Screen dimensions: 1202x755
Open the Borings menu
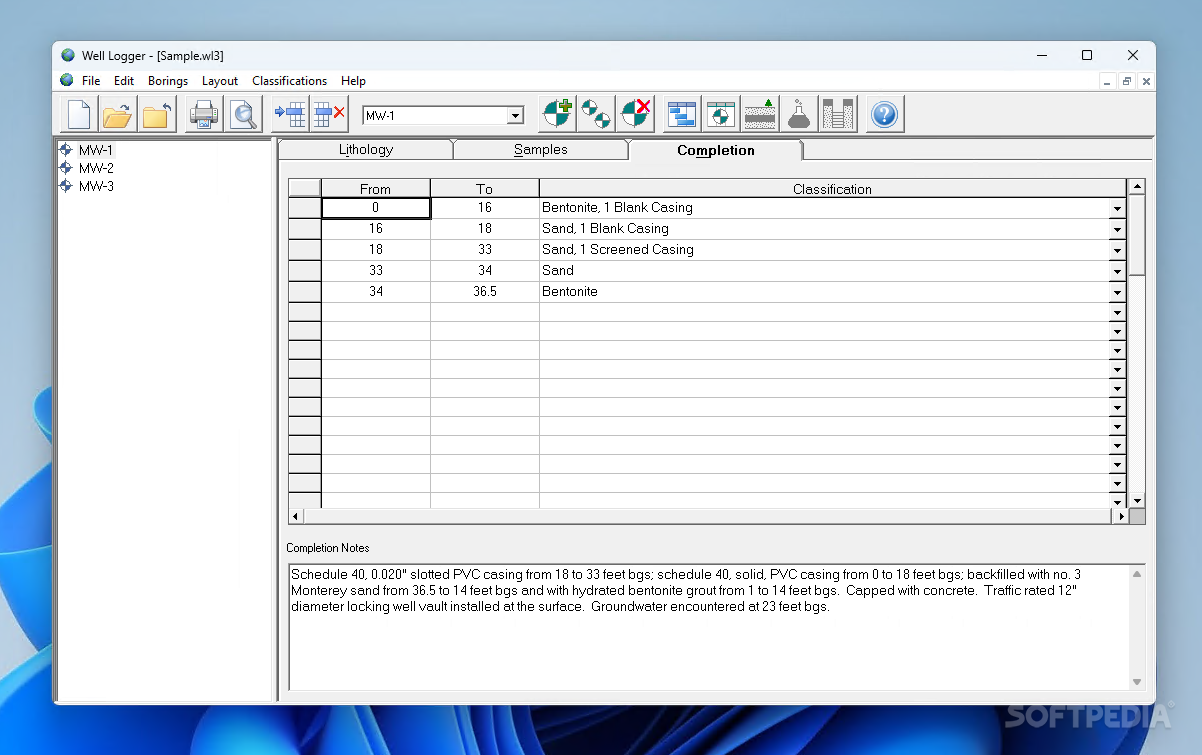click(x=168, y=81)
